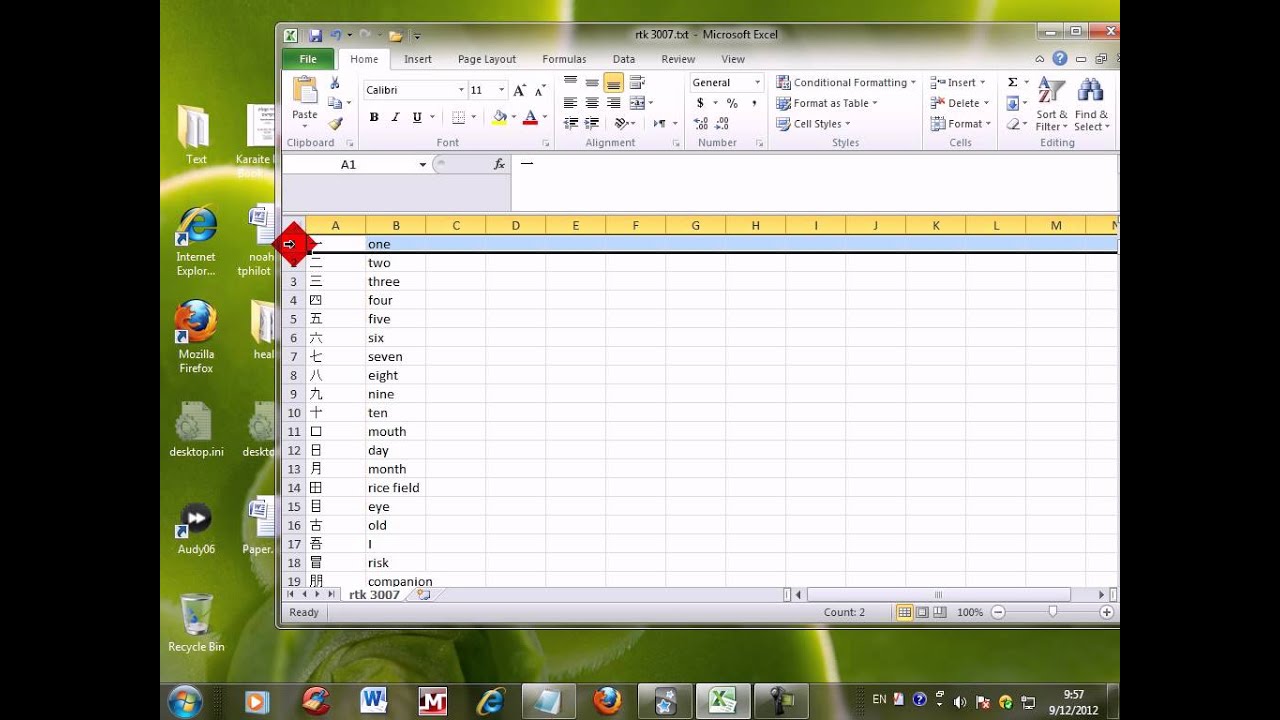Click the Center alignment icon
Screen dimensions: 1280x720
tap(592, 103)
